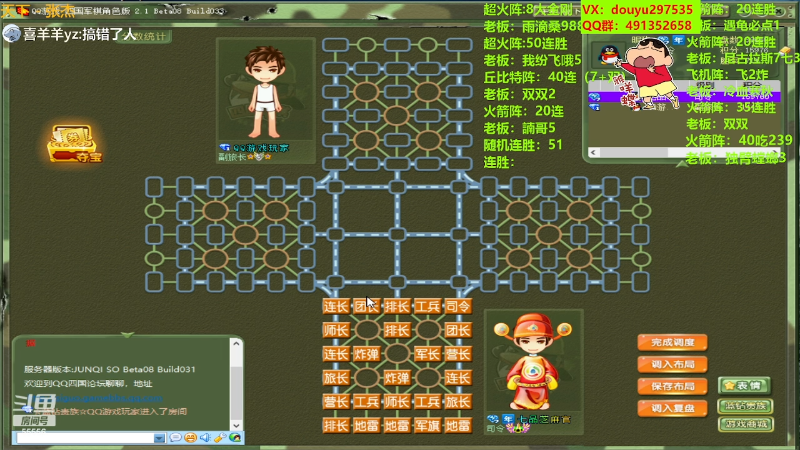Click player list horizontal scrollbar left arrow

(x=593, y=152)
